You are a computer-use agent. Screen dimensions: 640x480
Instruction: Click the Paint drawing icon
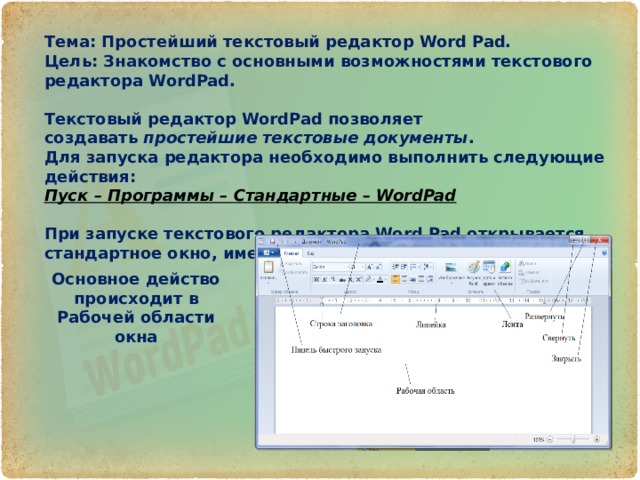click(x=473, y=267)
